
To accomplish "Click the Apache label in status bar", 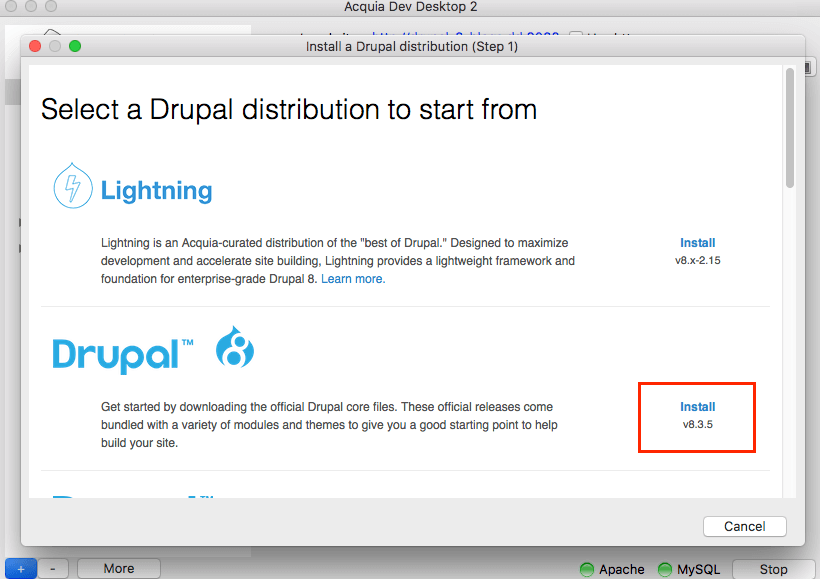I will click(x=621, y=569).
